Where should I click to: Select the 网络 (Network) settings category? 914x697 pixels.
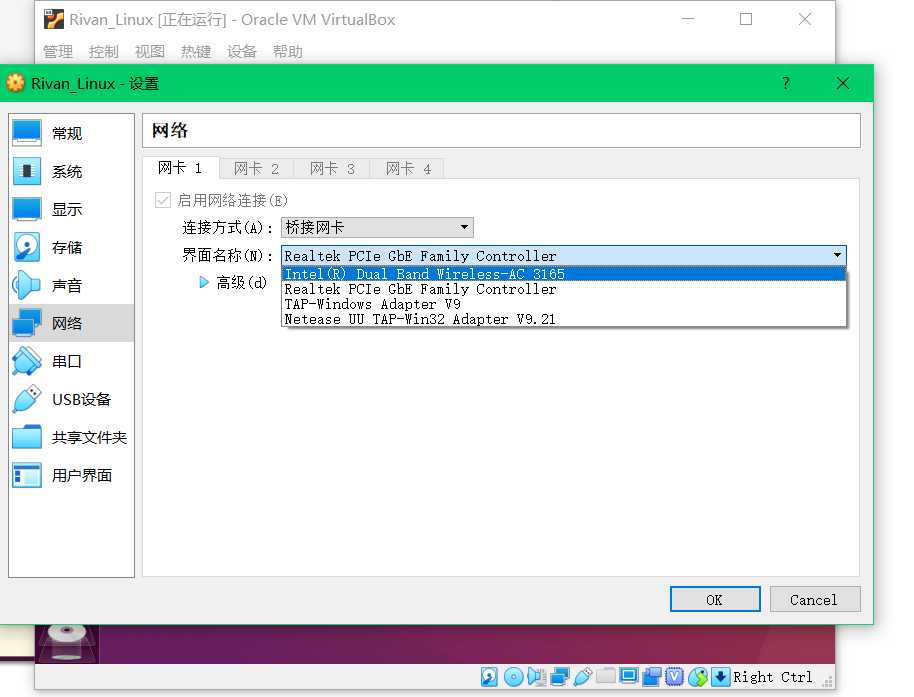[71, 323]
